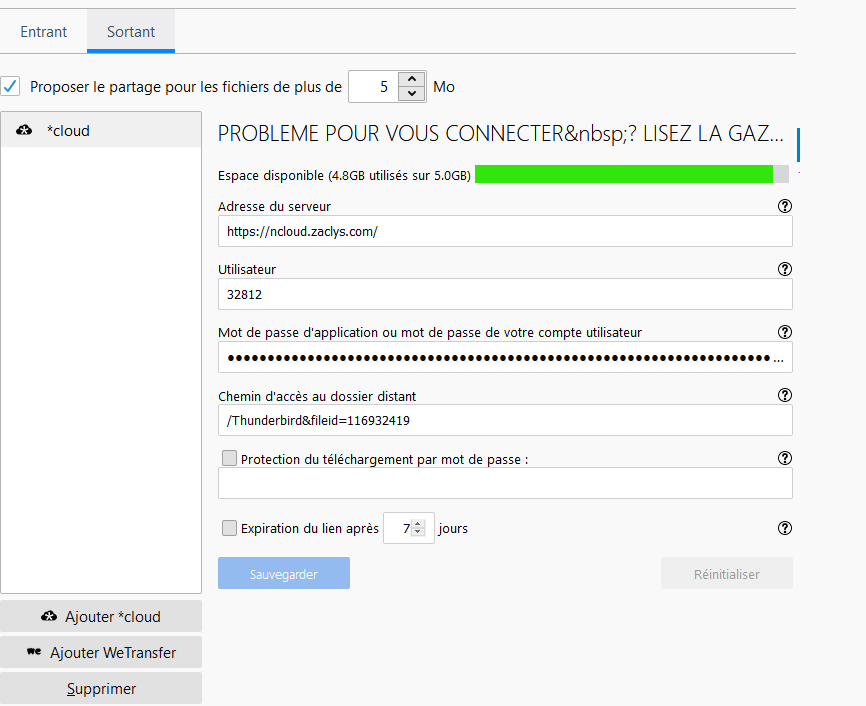Open help icon for Mot de passe field

click(x=784, y=332)
